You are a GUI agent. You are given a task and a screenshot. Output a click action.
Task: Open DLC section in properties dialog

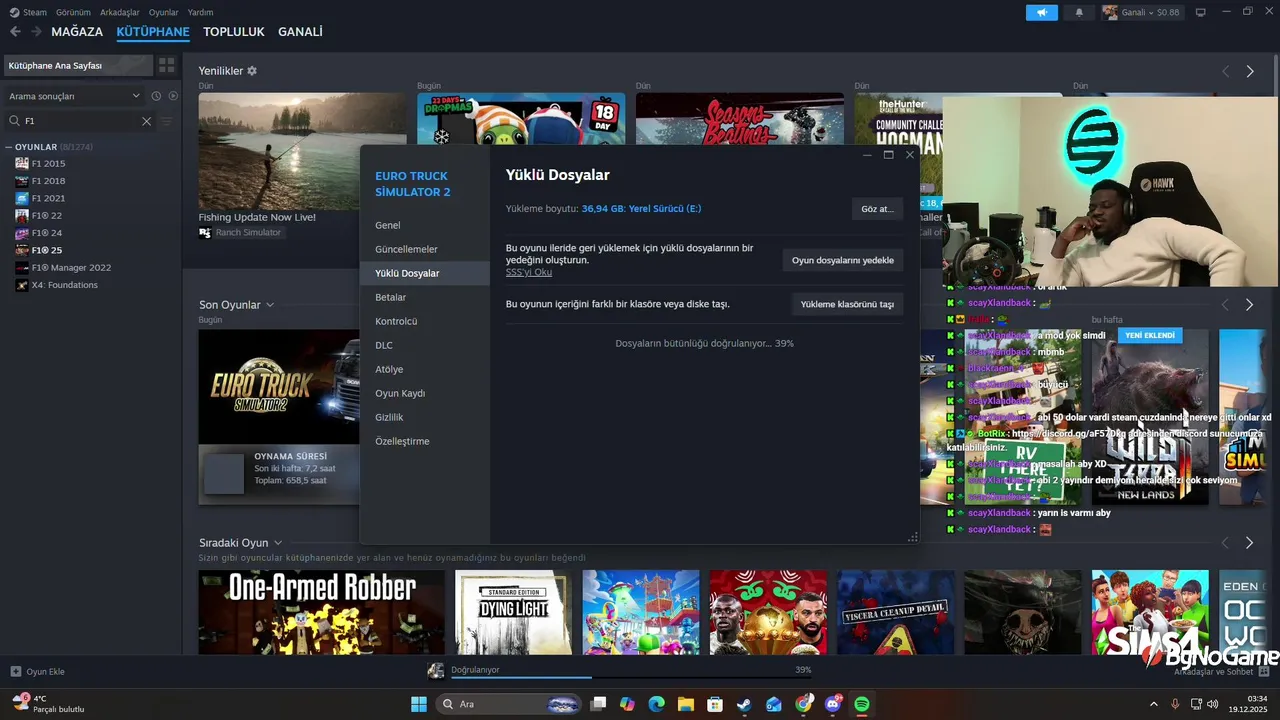[x=425, y=345]
